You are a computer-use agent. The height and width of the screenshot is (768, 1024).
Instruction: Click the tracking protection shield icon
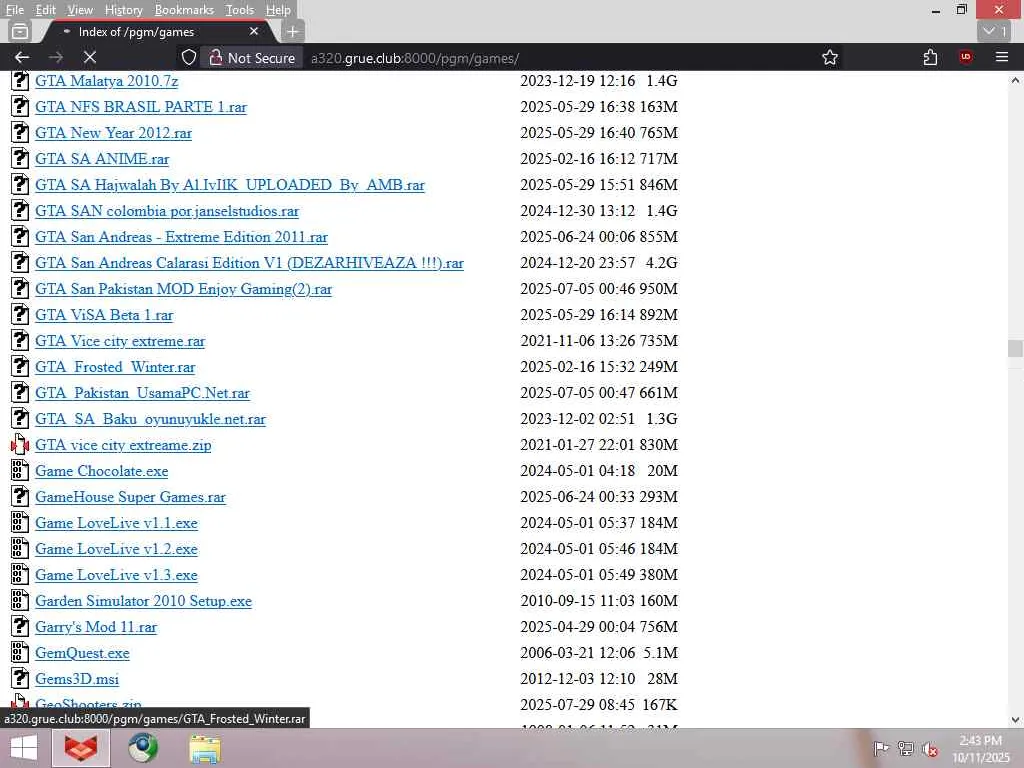click(x=189, y=57)
